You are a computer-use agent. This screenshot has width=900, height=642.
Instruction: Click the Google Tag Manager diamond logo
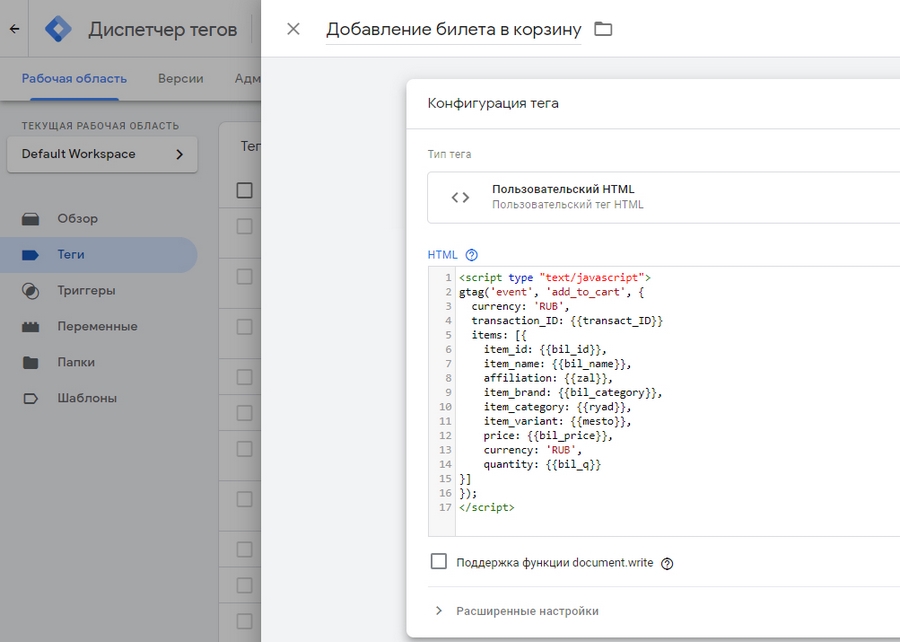click(58, 28)
